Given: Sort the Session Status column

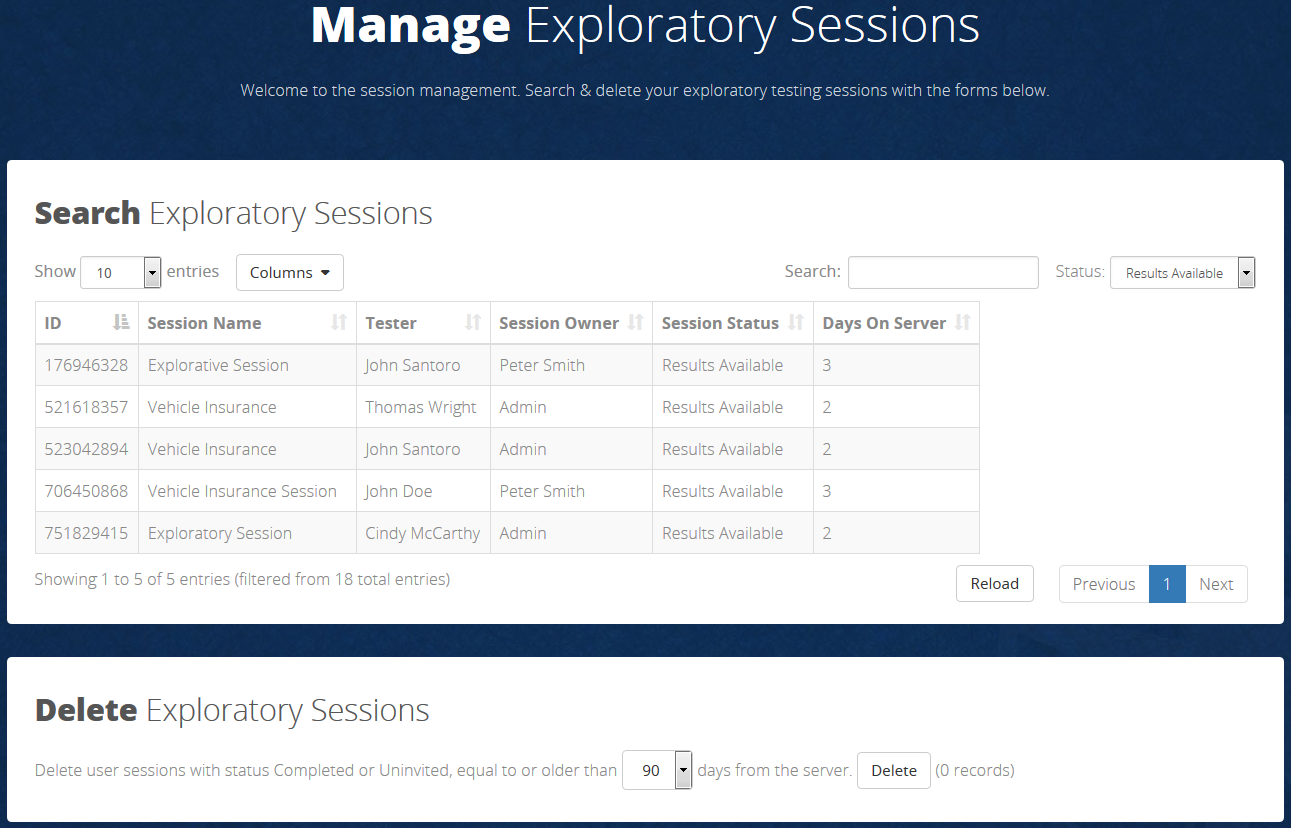Looking at the screenshot, I should point(732,322).
